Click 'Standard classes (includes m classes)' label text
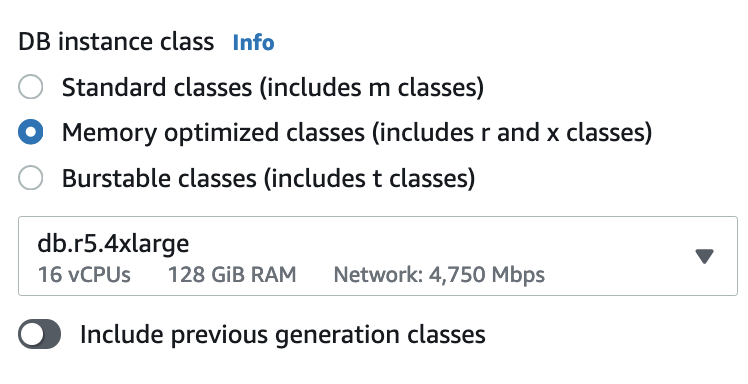Viewport: 748px width, 384px height. click(273, 88)
